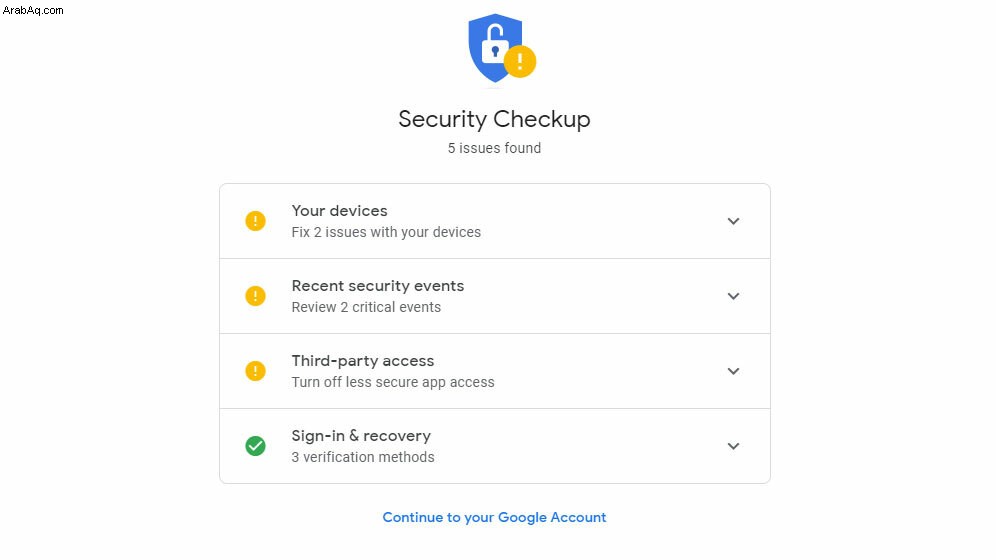The height and width of the screenshot is (560, 996).
Task: Expand the Your devices section chevron
Action: pyautogui.click(x=733, y=221)
